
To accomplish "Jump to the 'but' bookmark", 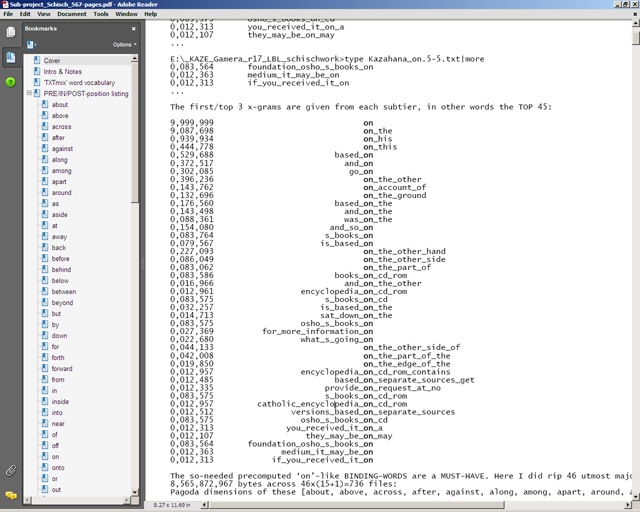I will [56, 314].
